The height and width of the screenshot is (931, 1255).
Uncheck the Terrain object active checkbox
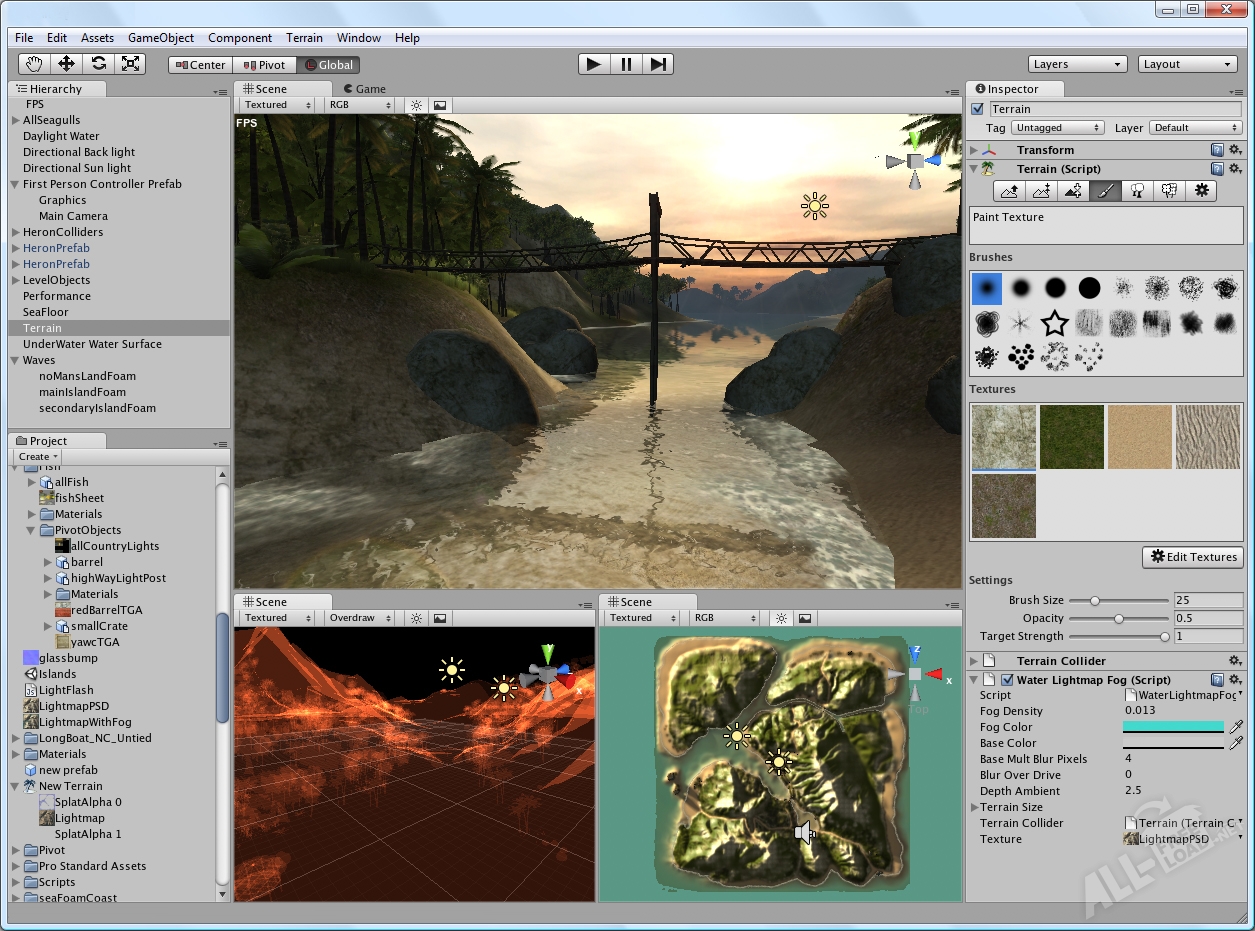point(978,109)
